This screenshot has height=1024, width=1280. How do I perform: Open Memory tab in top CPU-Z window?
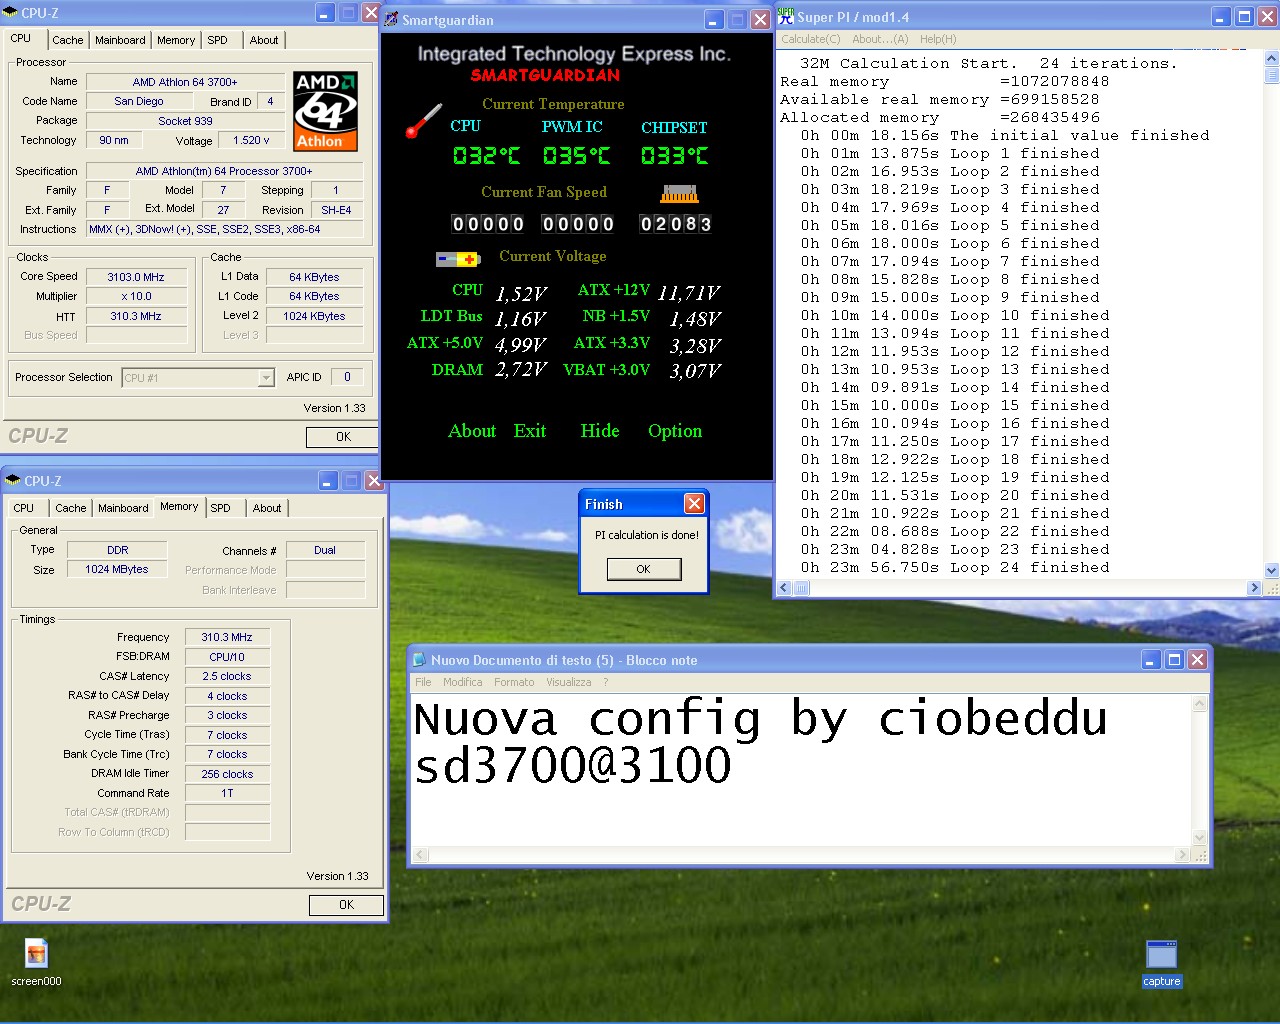[176, 40]
